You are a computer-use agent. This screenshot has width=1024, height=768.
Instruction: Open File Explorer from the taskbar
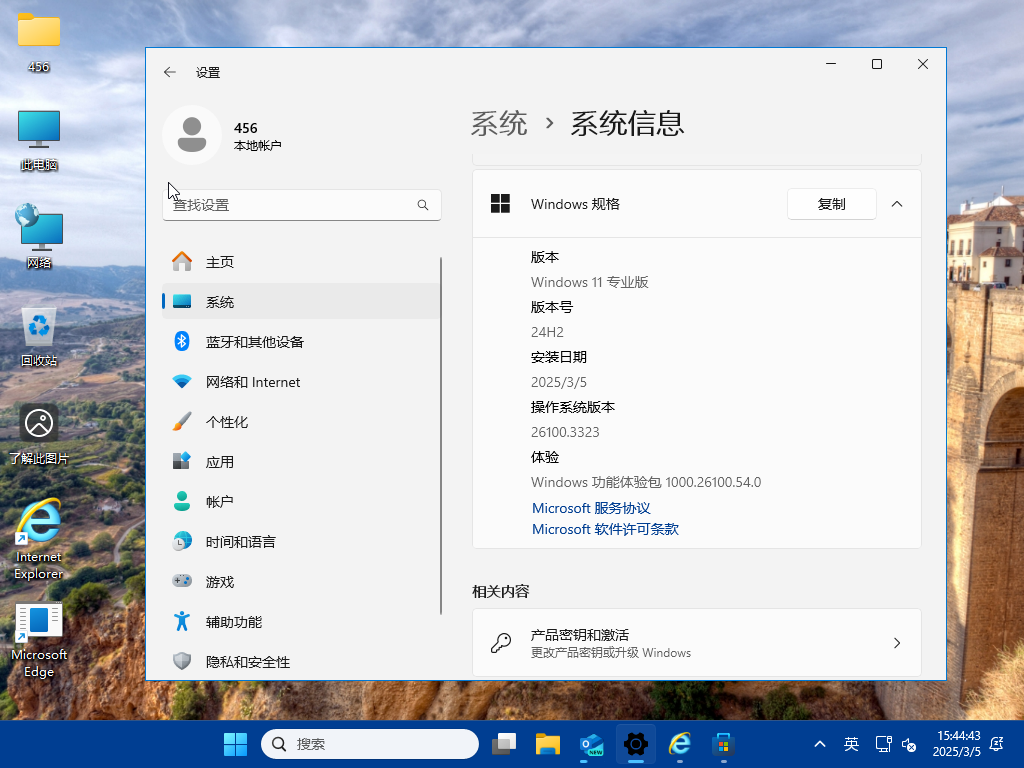(x=548, y=744)
